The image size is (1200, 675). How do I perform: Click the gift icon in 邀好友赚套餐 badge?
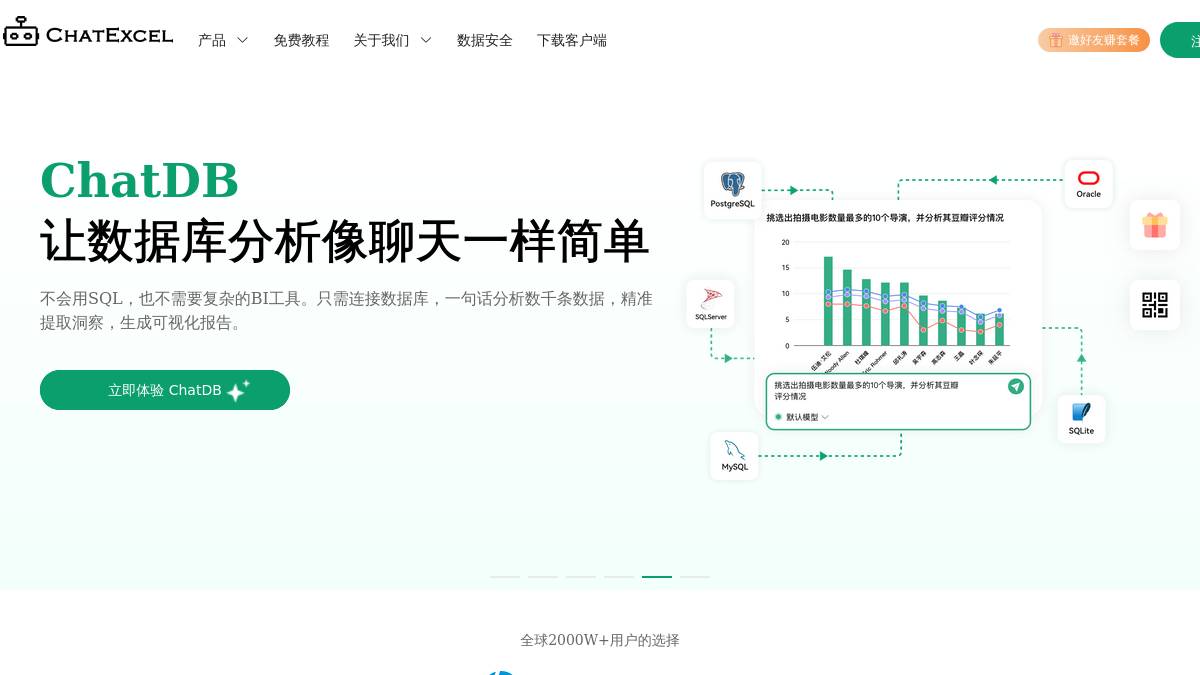click(x=1055, y=40)
